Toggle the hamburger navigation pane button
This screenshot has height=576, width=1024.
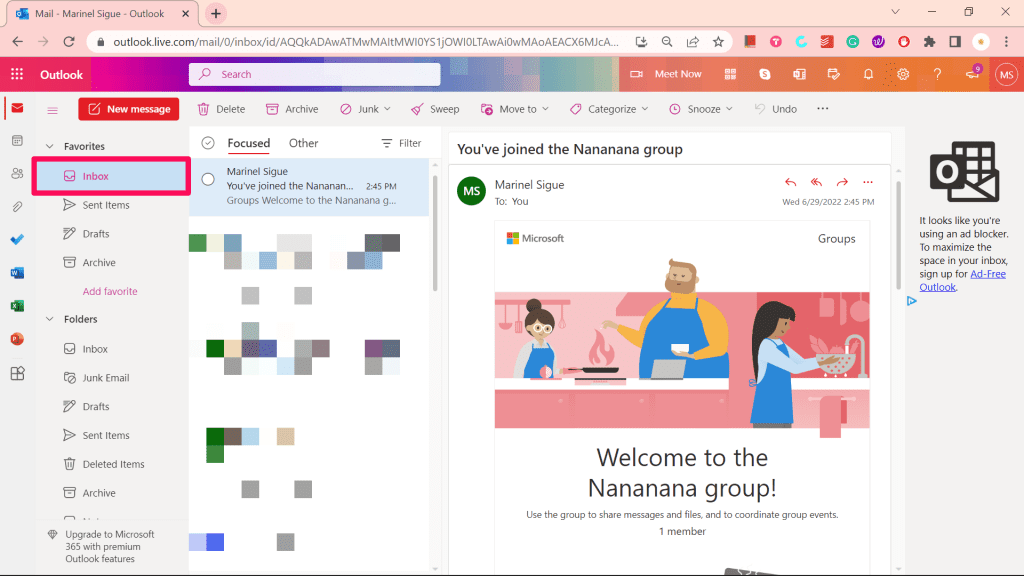53,110
